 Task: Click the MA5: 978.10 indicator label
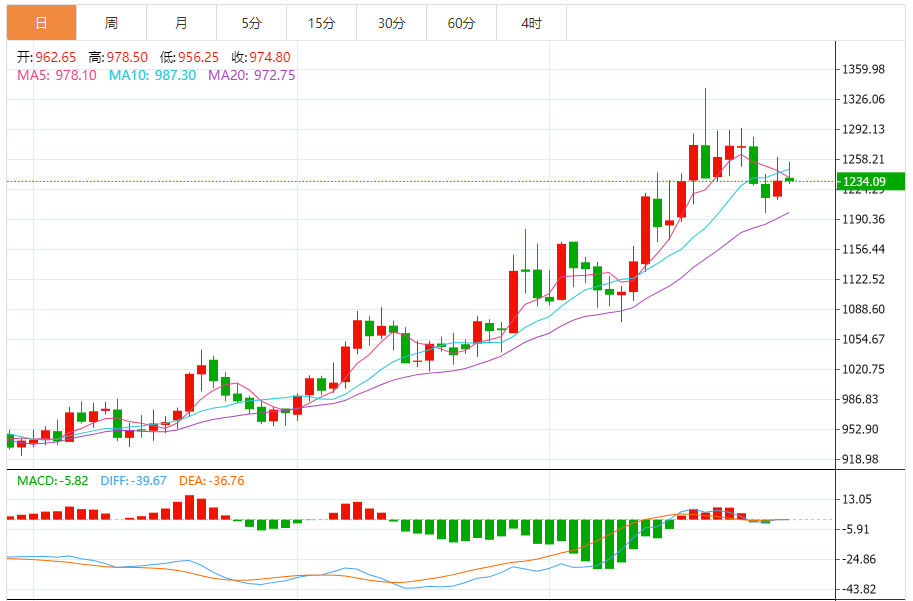(x=56, y=75)
